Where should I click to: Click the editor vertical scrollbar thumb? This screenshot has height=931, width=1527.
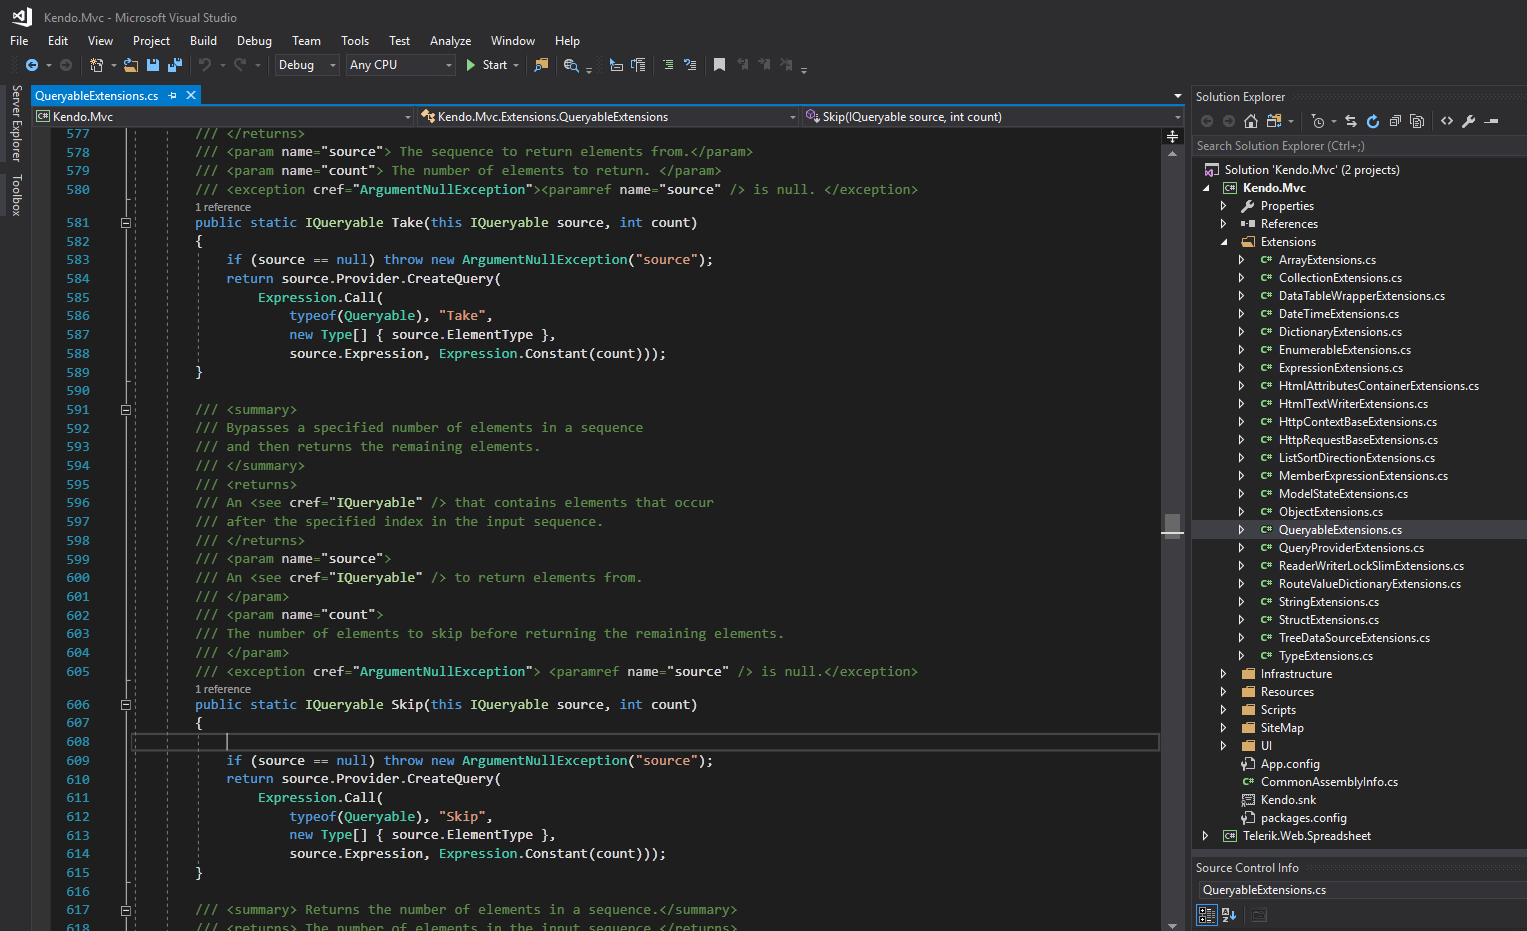(x=1172, y=524)
